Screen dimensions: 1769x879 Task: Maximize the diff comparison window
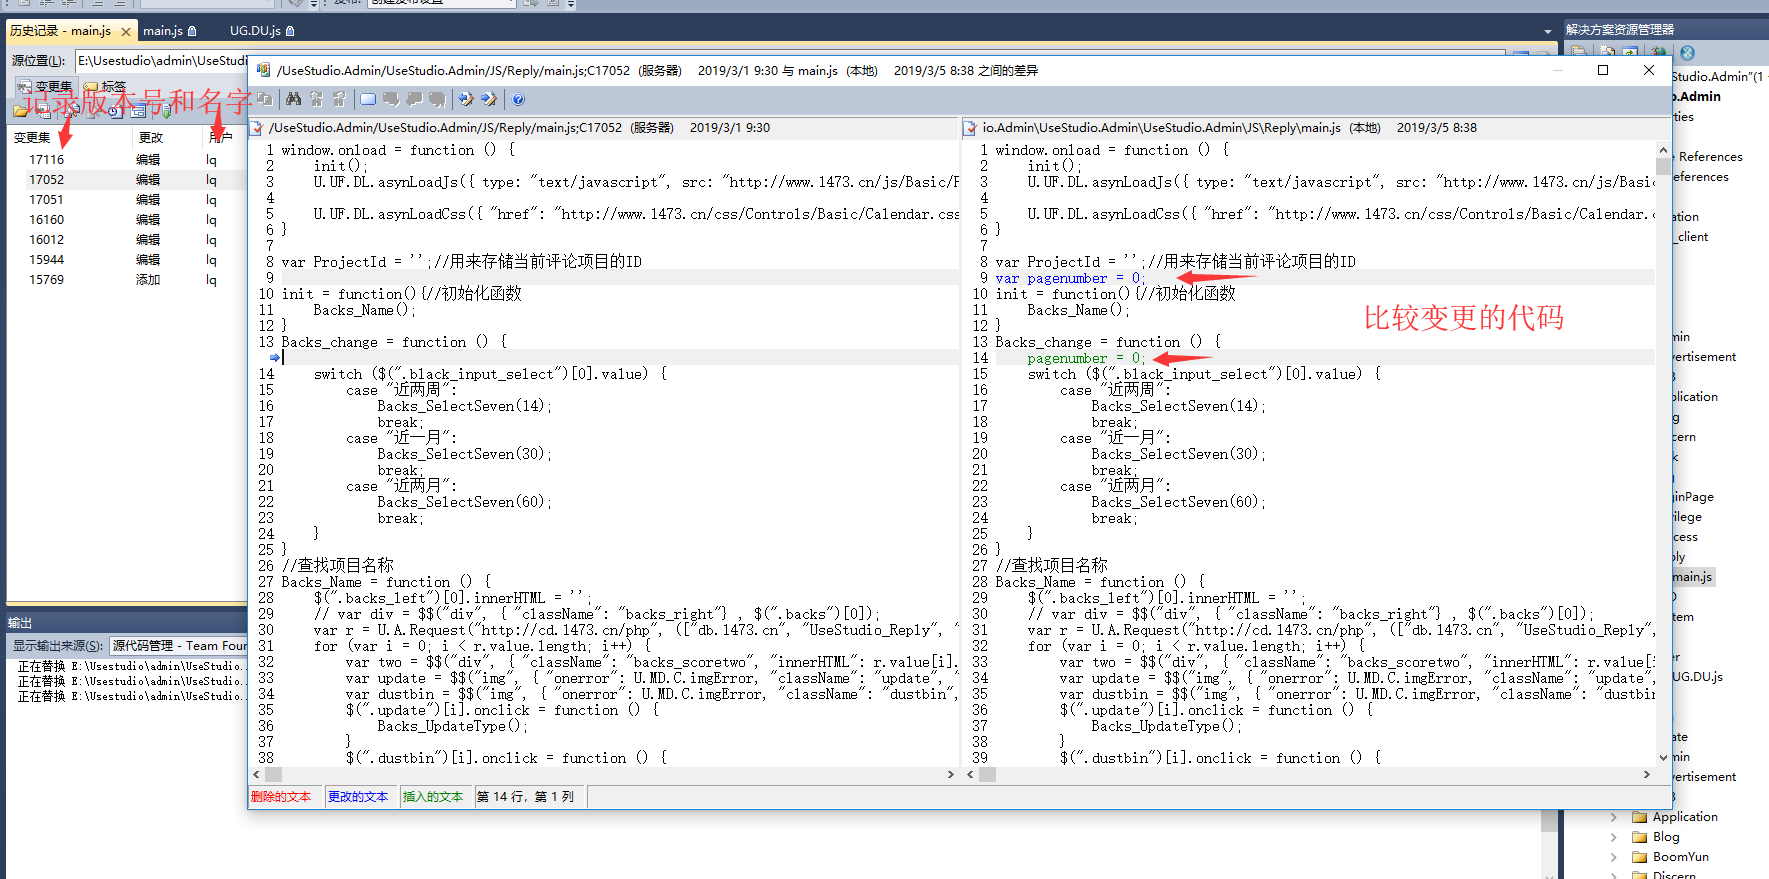click(1603, 70)
